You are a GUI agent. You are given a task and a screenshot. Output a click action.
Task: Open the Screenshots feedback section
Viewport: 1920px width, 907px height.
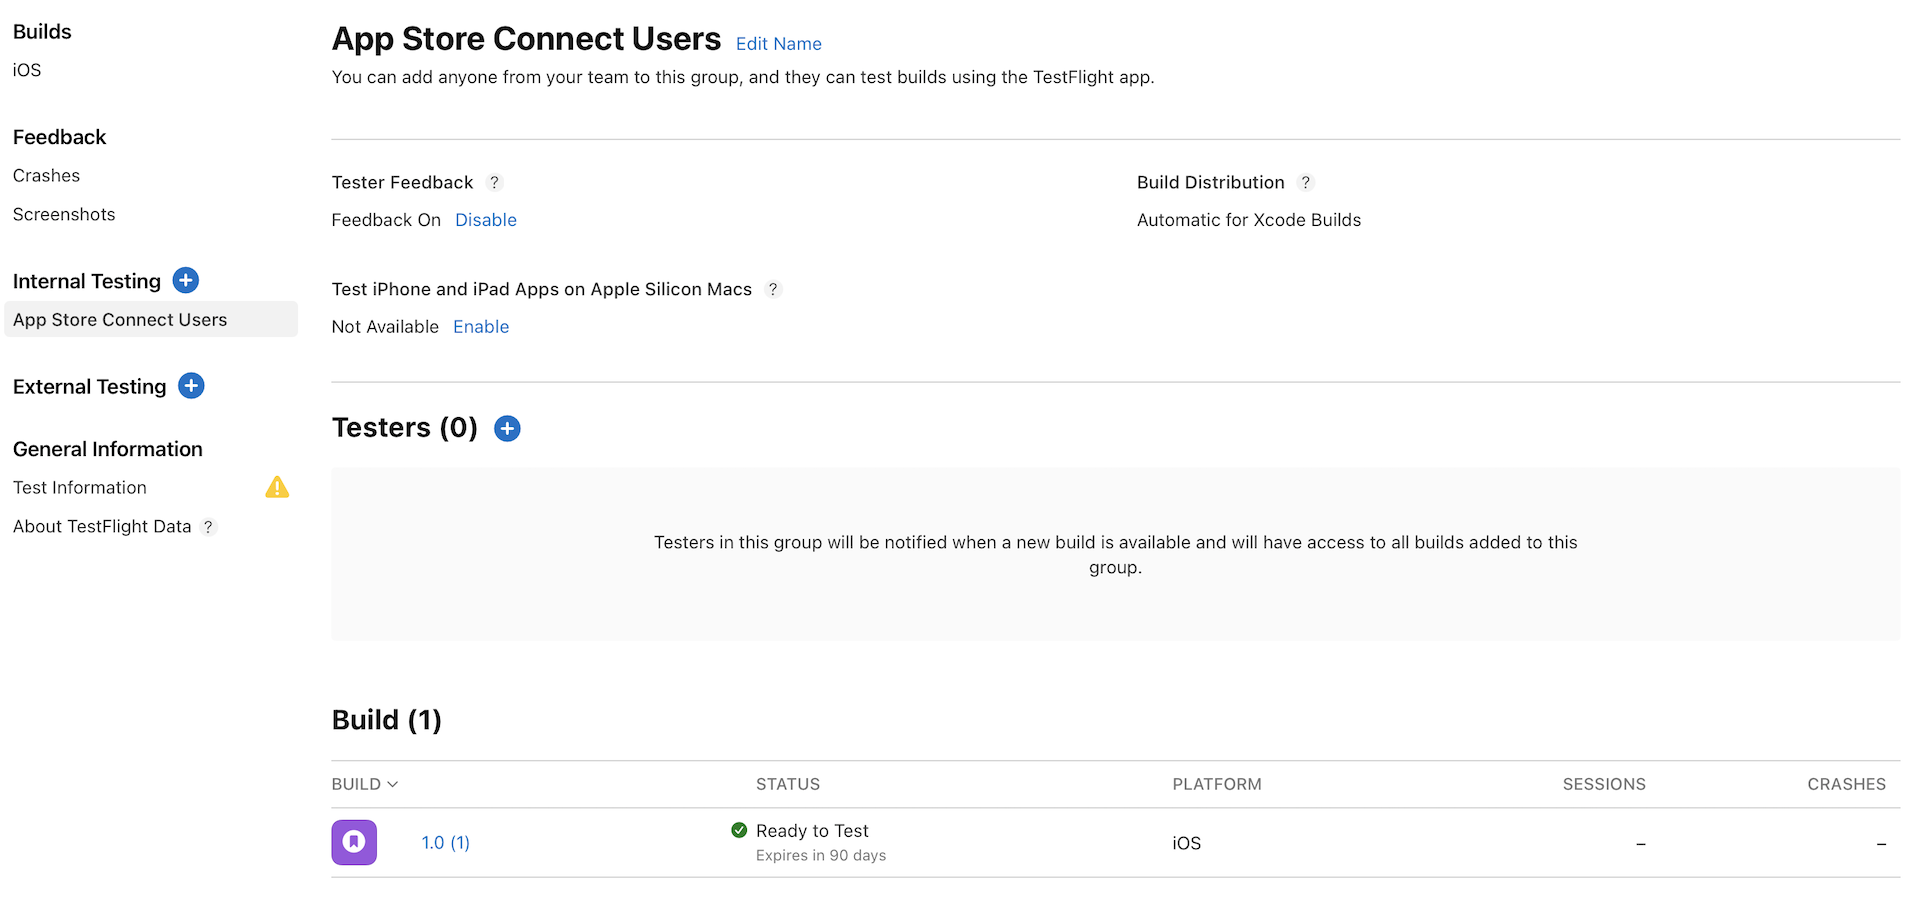(x=63, y=214)
